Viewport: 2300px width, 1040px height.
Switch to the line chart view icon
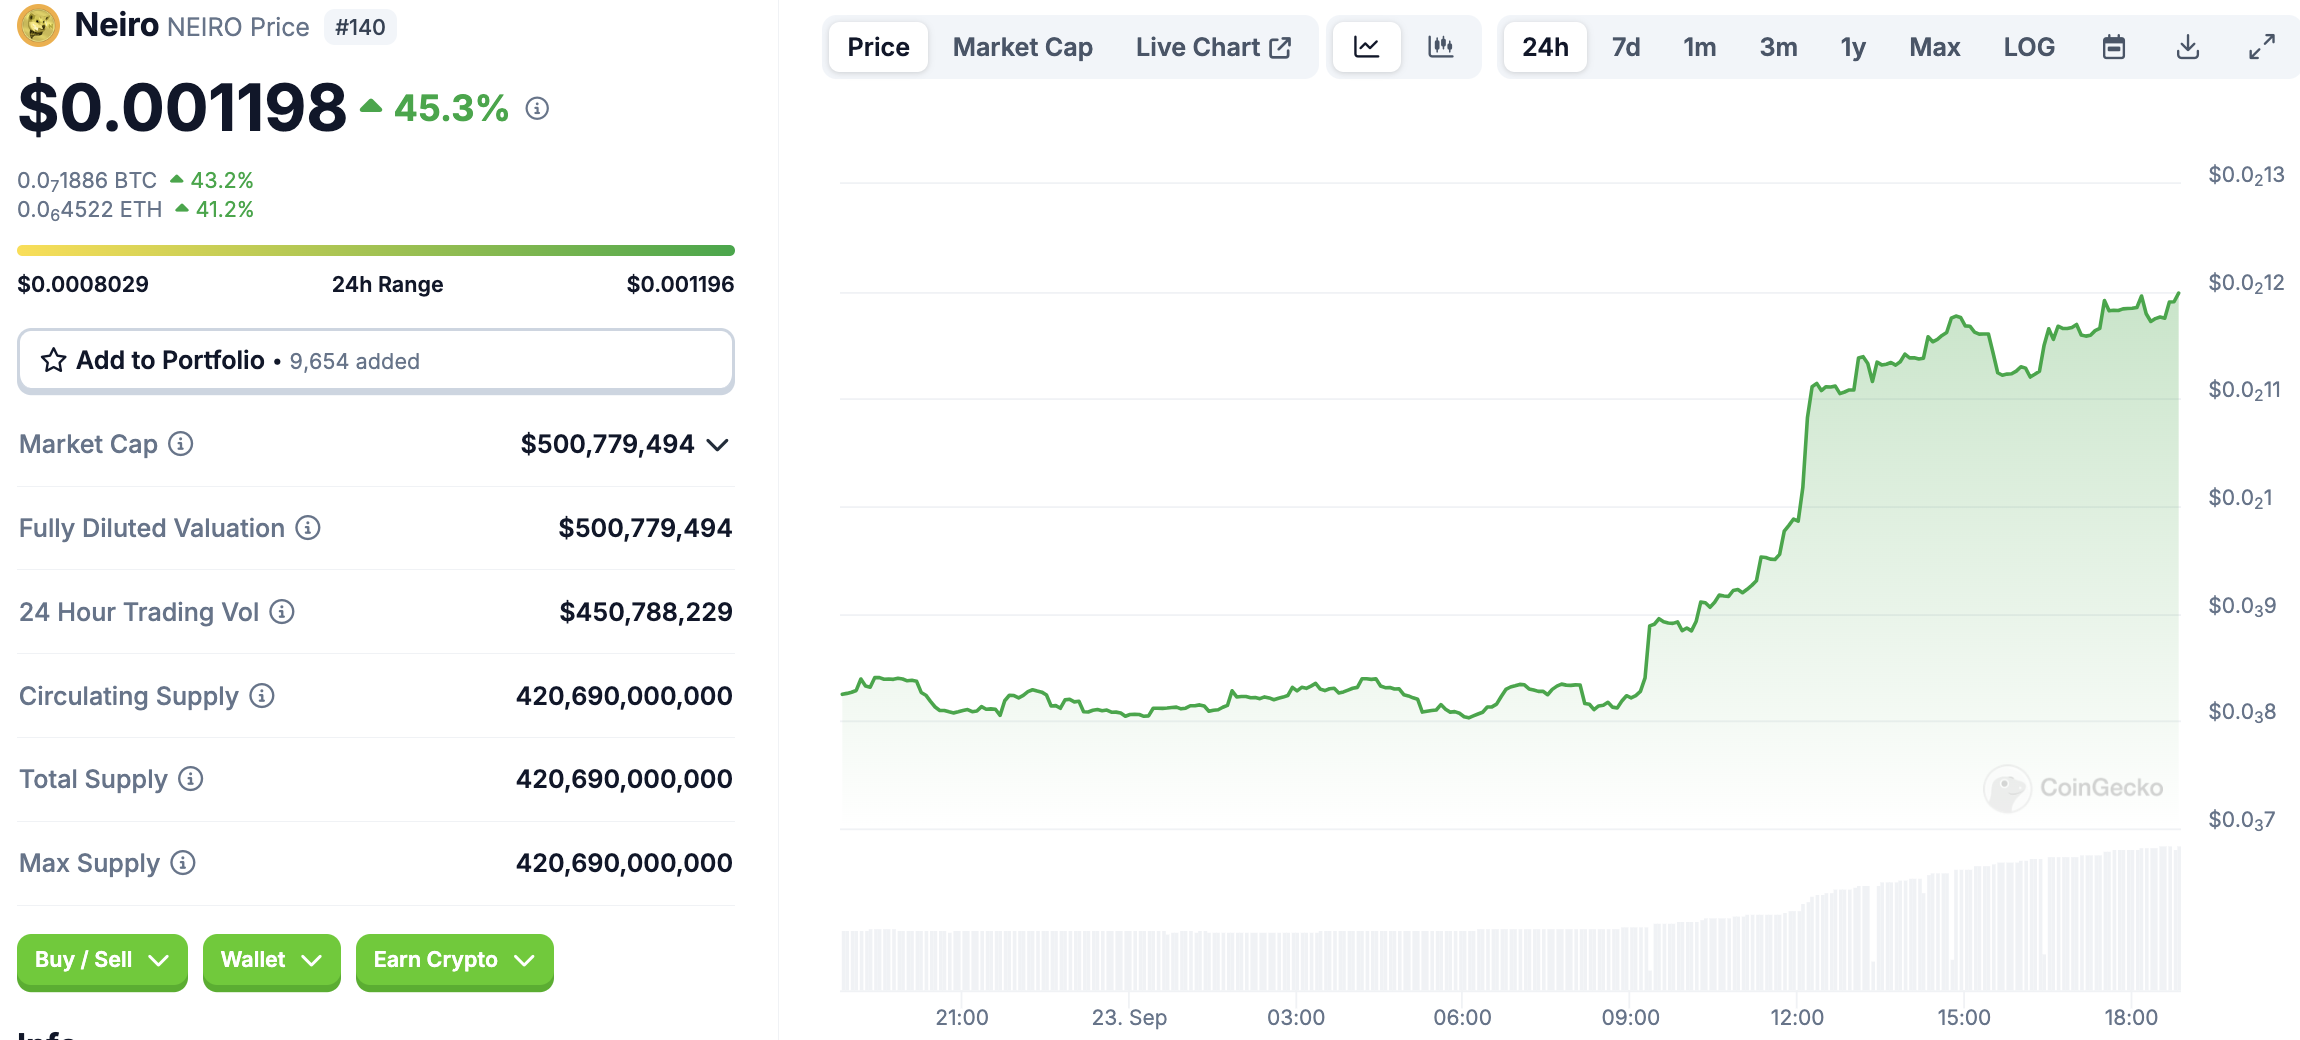[x=1366, y=47]
